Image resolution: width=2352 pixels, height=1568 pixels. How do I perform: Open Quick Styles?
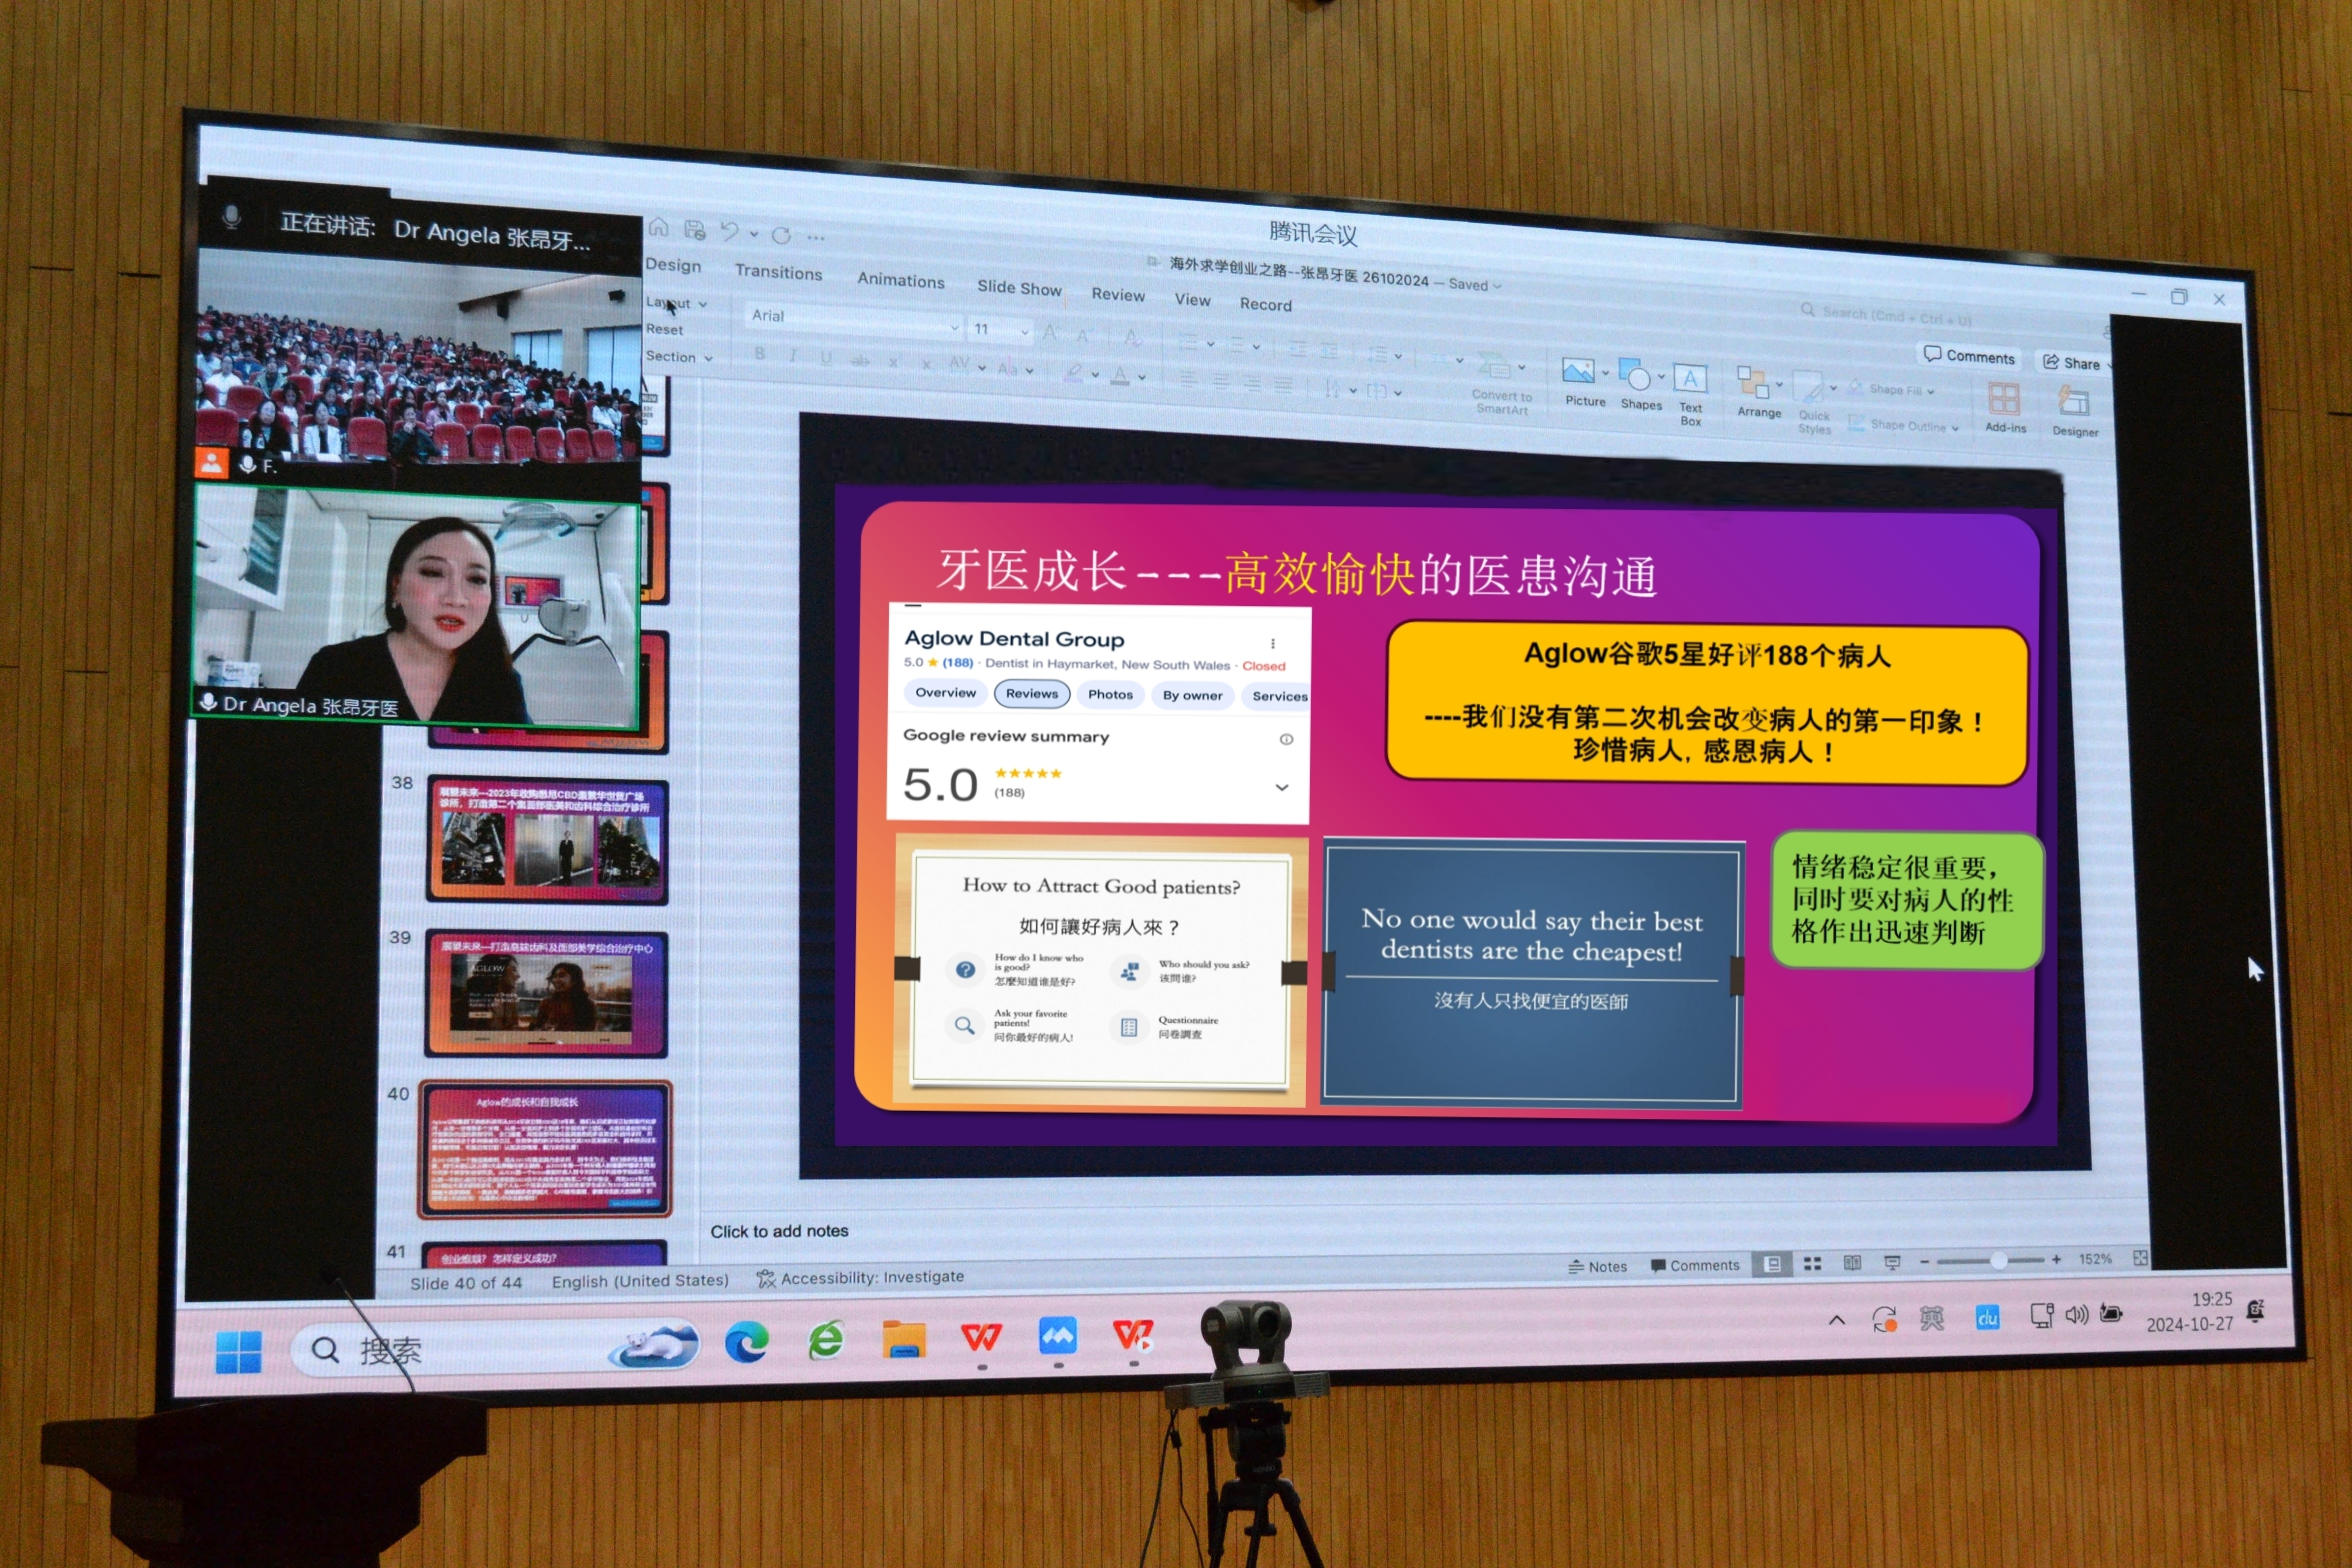coord(1814,402)
